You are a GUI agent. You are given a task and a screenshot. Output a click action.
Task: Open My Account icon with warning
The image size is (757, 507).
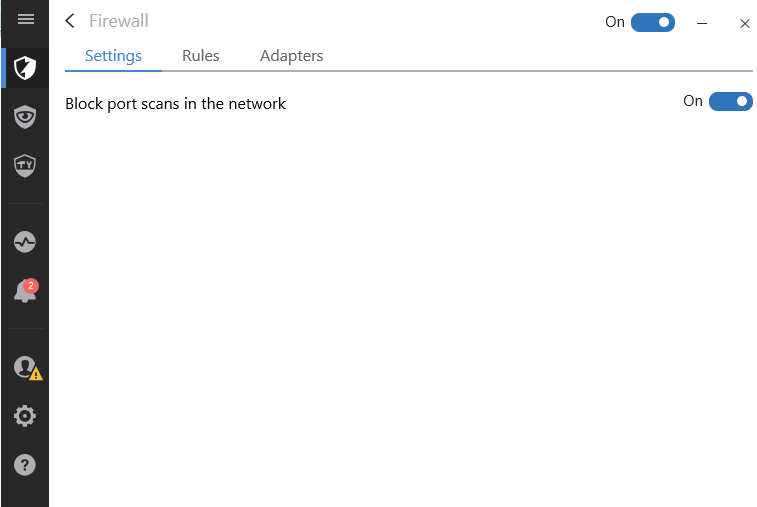pyautogui.click(x=28, y=368)
